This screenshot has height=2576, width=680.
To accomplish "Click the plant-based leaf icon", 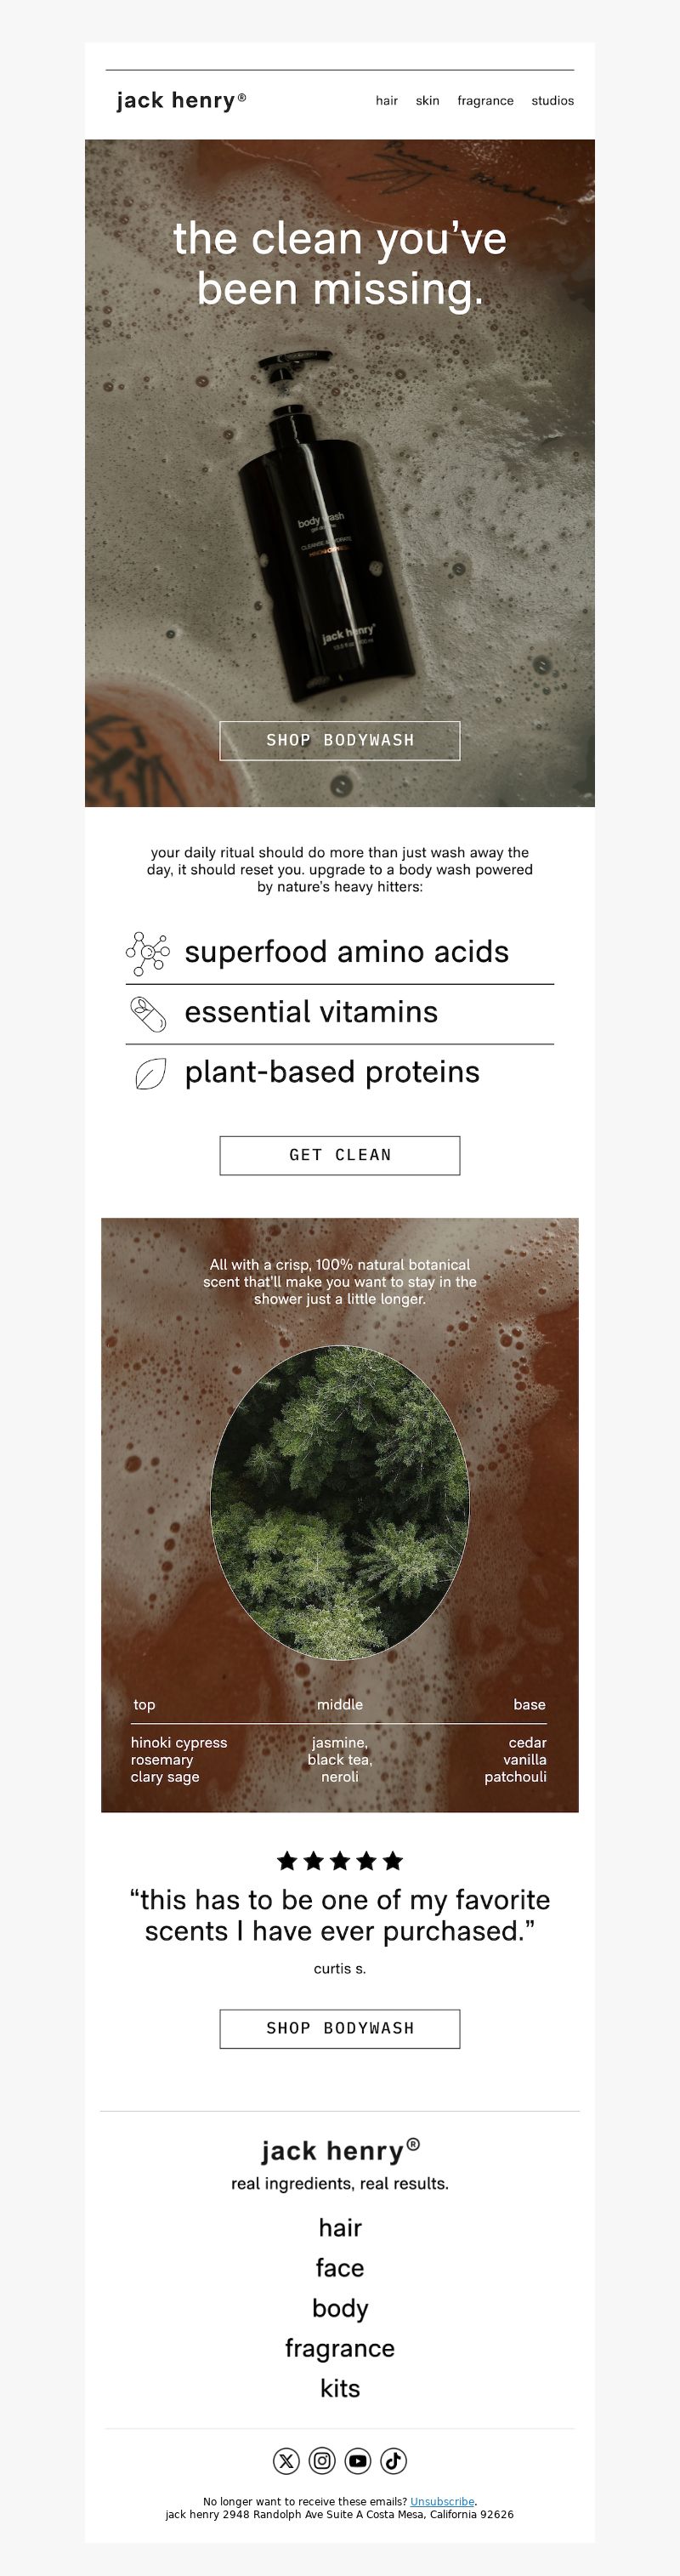I will coord(150,1074).
